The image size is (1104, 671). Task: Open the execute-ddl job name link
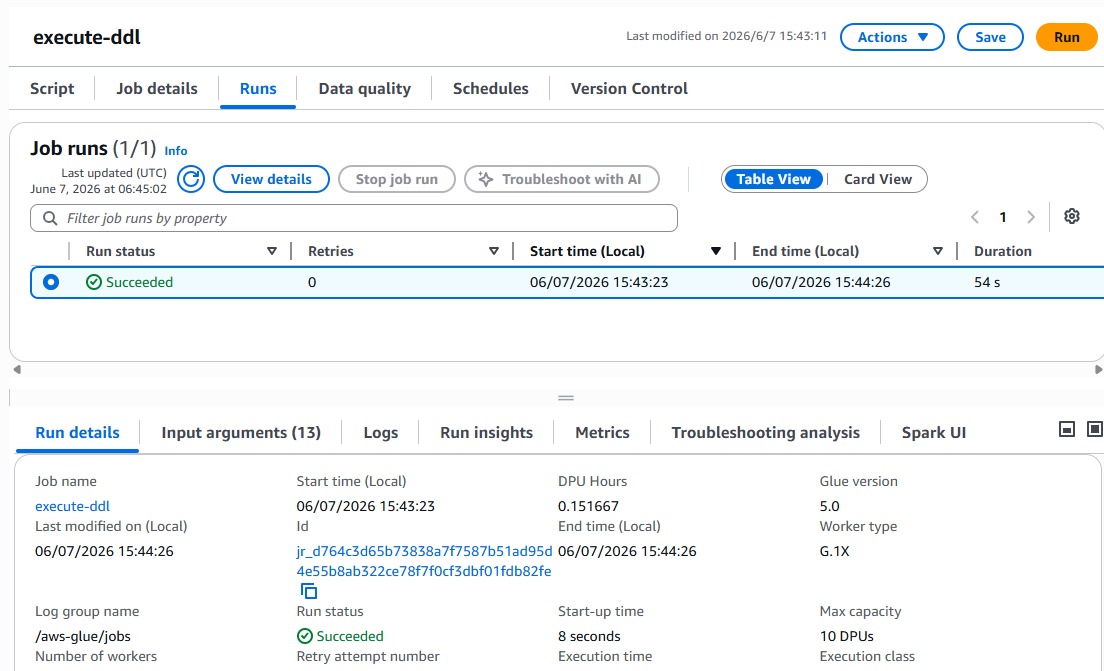72,506
